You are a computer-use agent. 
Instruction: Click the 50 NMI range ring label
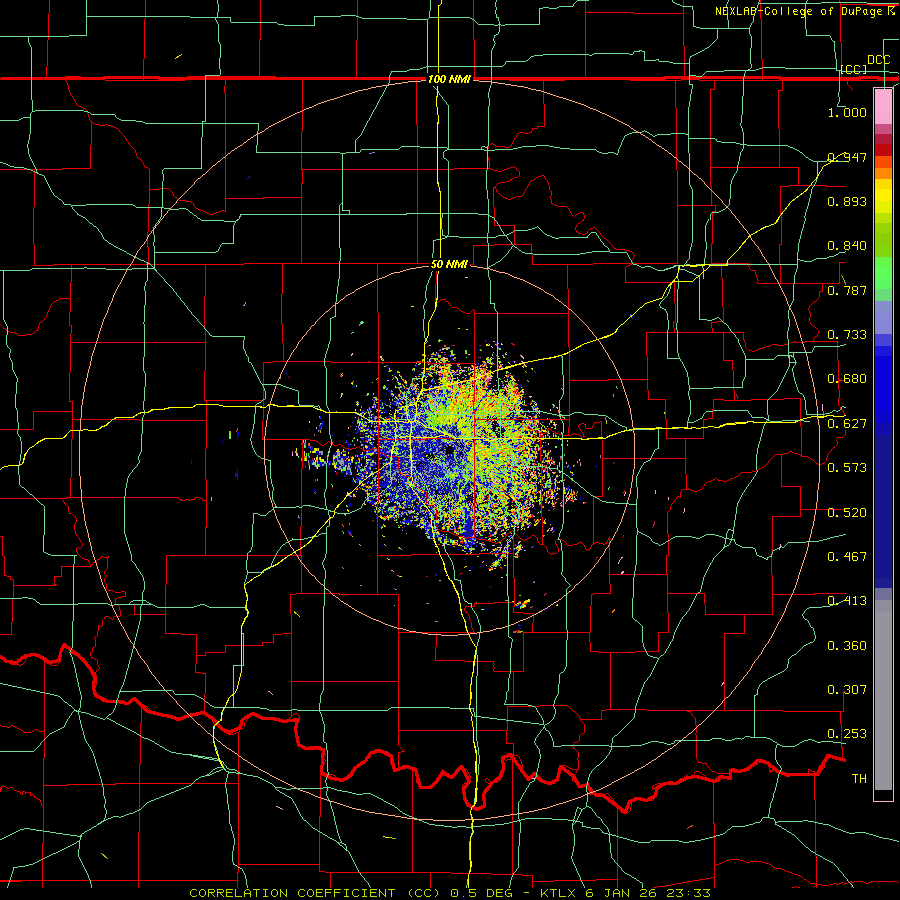[x=449, y=264]
